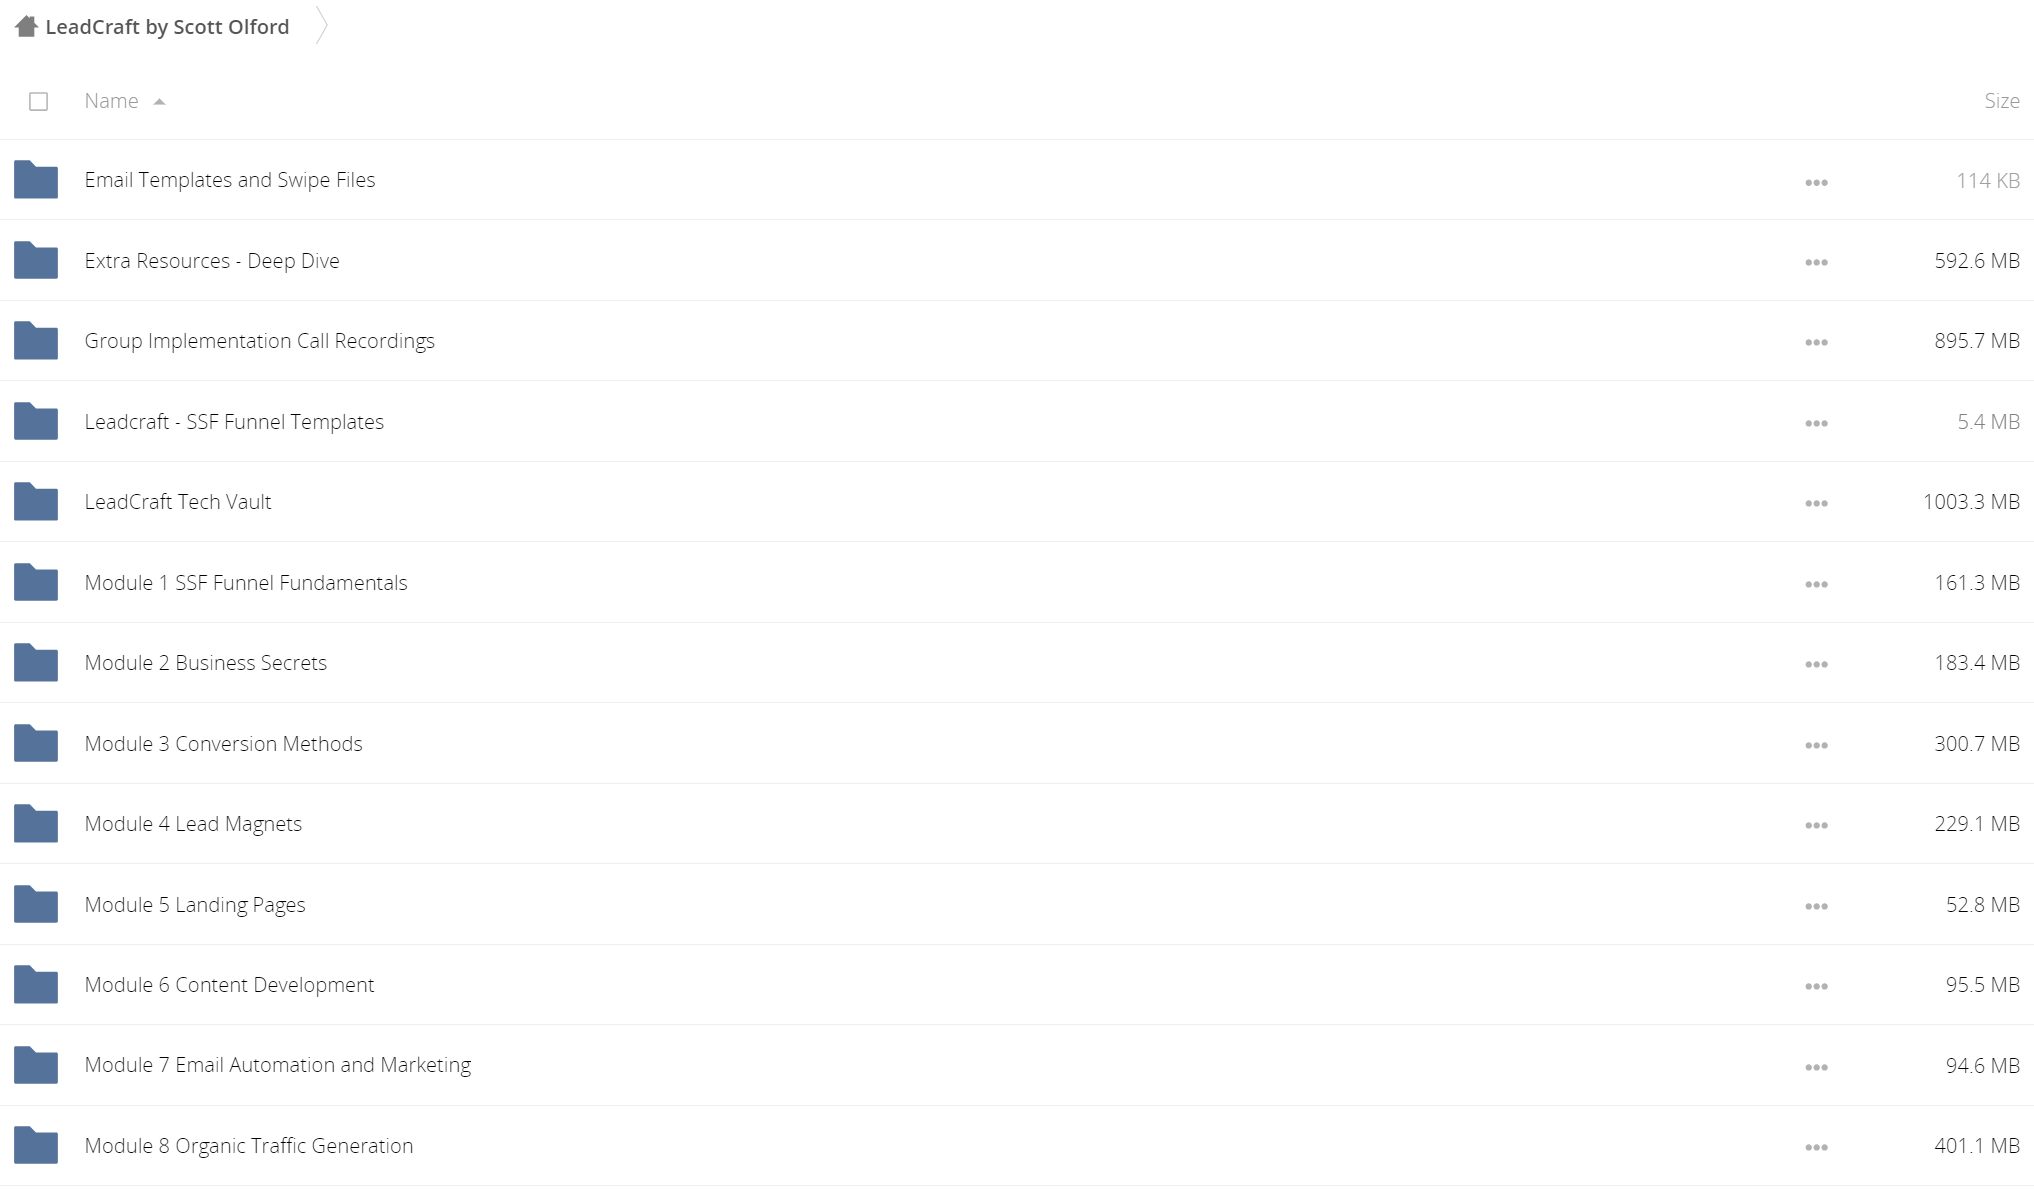Screen dimensions: 2034x1189
Task: Sort files by the Name column header
Action: click(x=111, y=101)
